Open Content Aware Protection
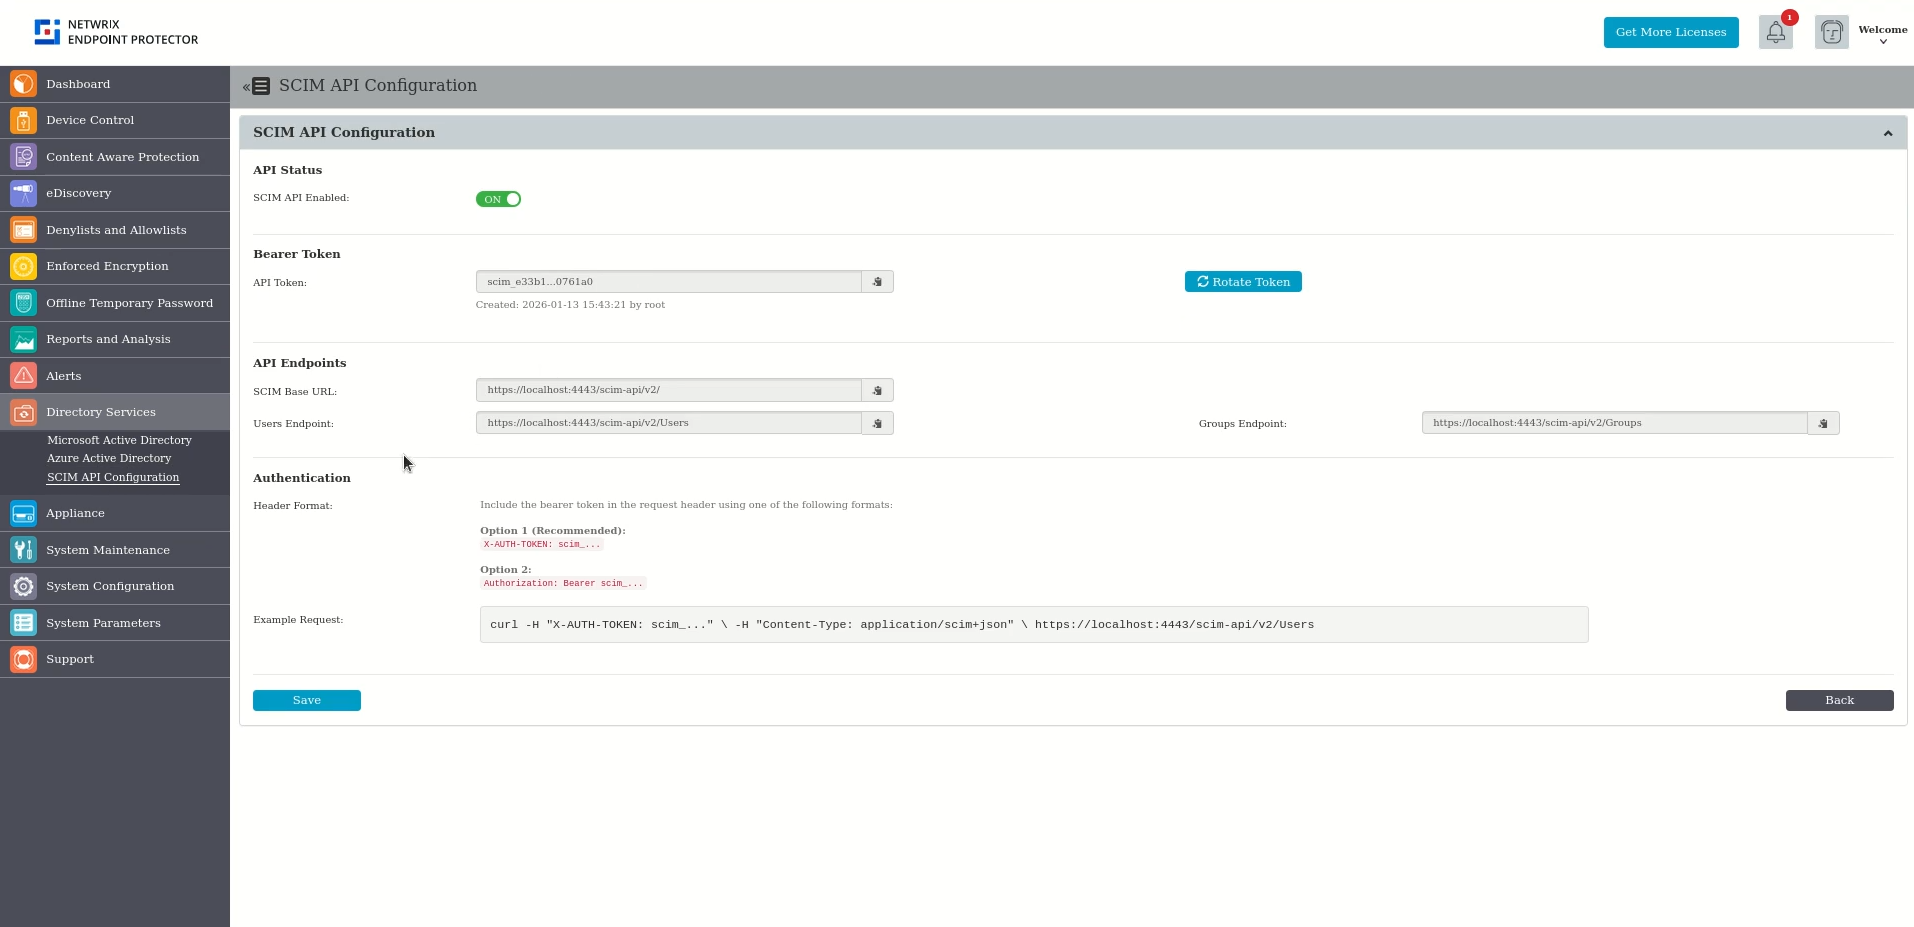 (122, 157)
